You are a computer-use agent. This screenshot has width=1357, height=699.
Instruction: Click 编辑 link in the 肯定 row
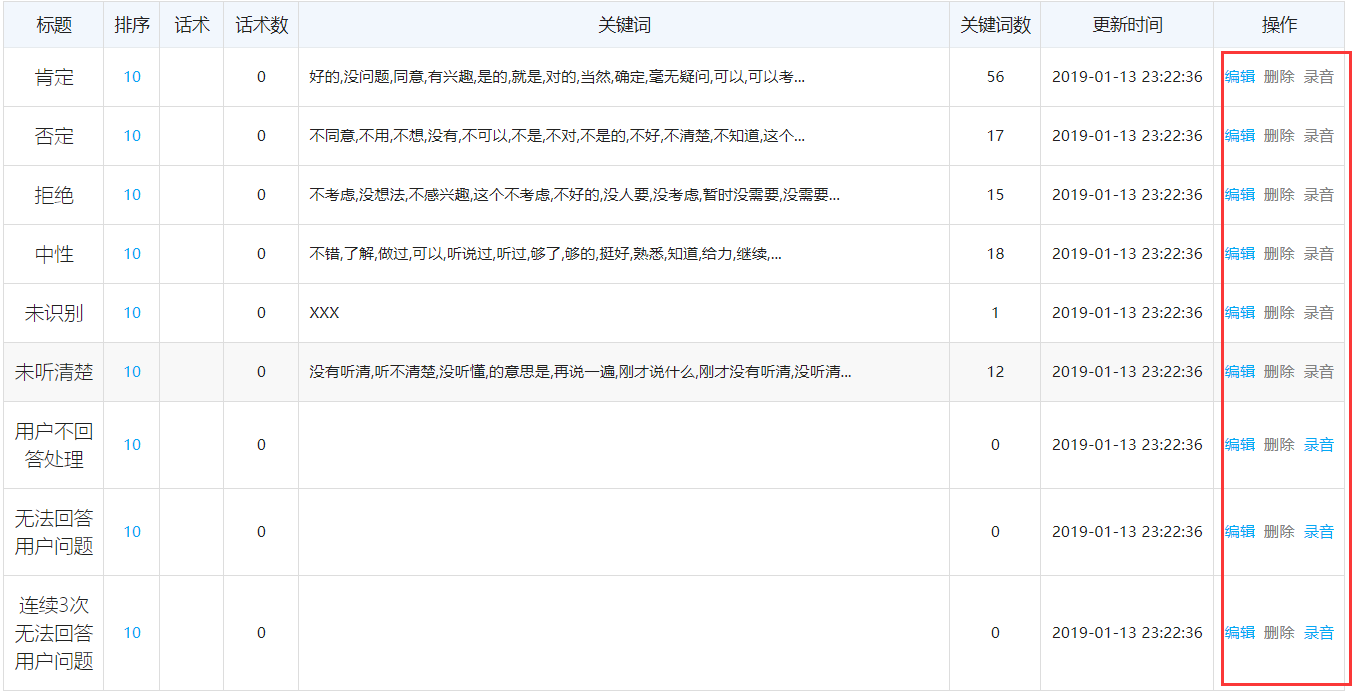coord(1239,77)
